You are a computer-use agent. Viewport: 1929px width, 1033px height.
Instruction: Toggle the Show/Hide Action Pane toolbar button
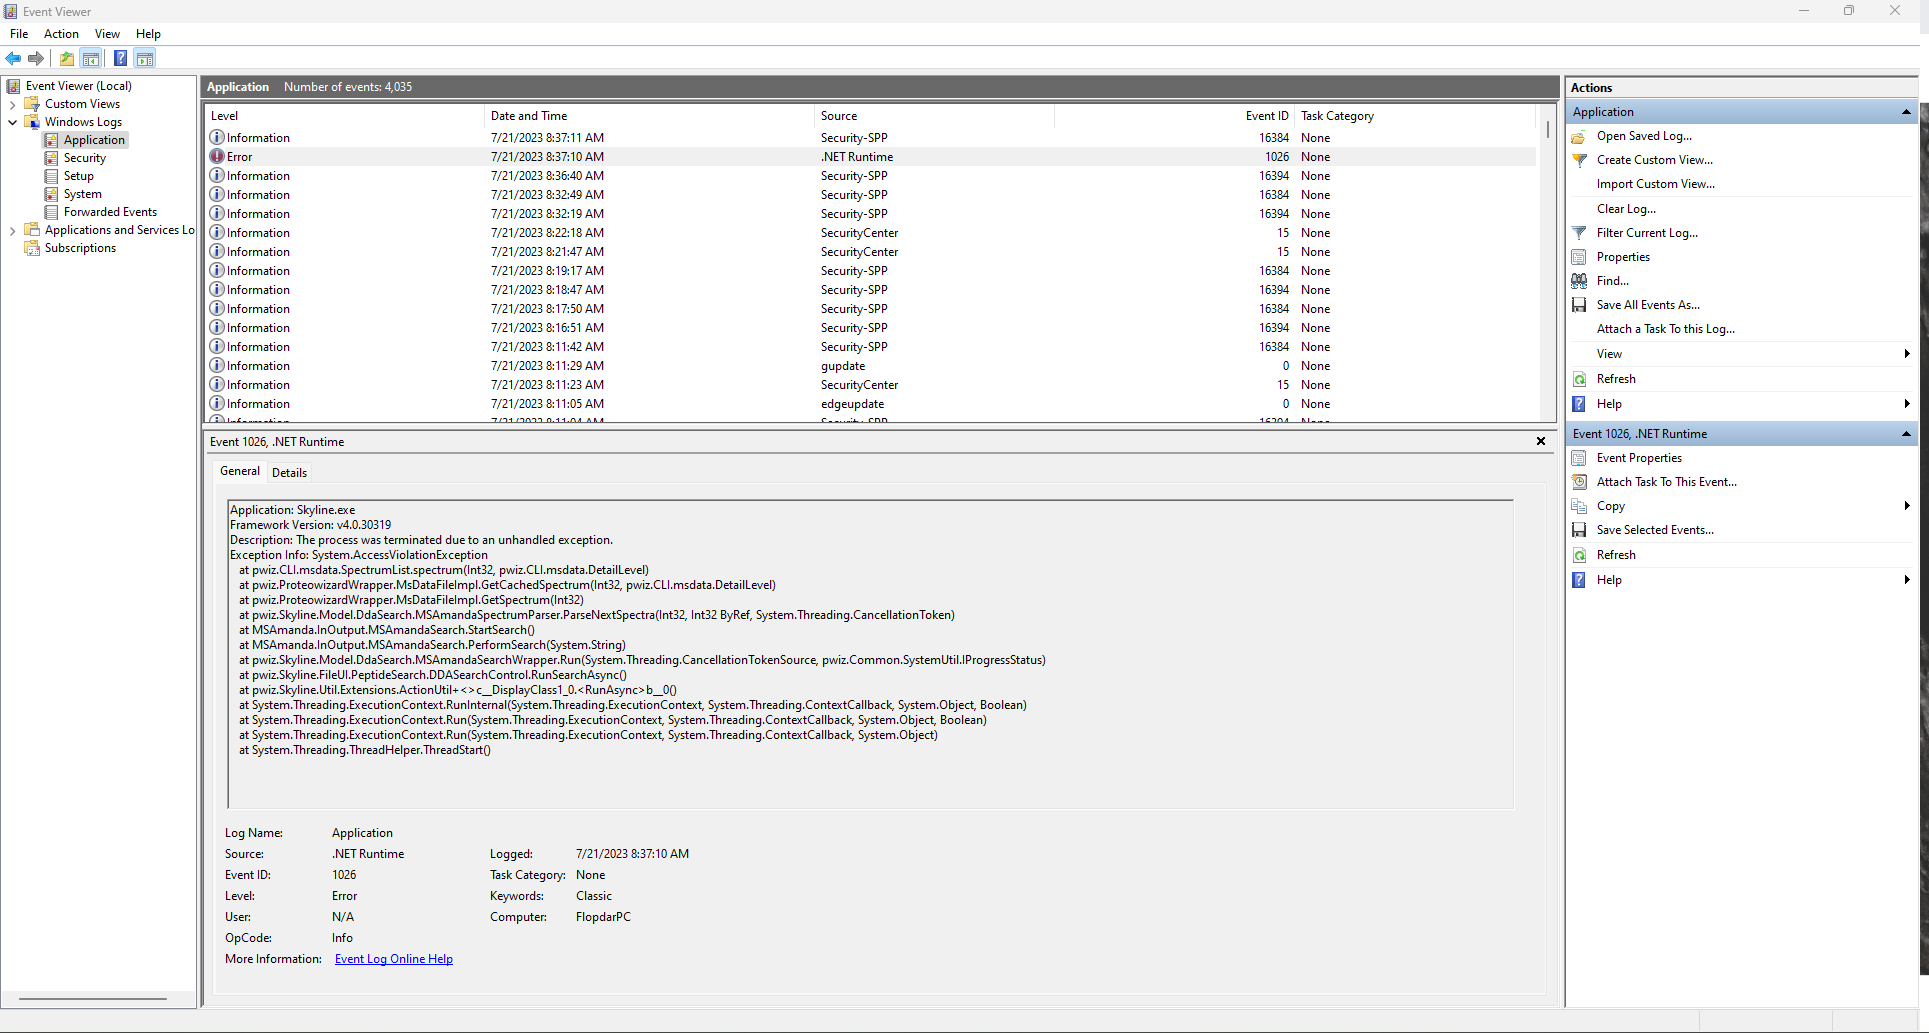145,58
